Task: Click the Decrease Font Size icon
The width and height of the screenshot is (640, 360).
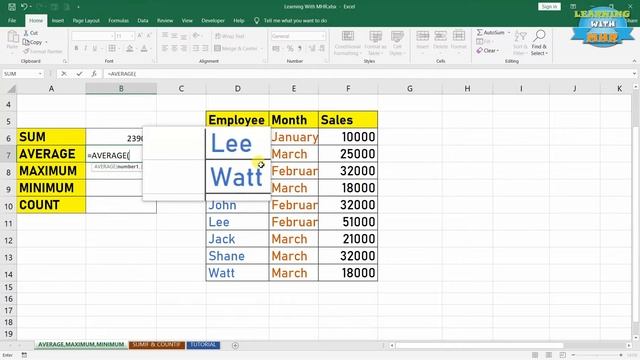Action: tap(149, 36)
